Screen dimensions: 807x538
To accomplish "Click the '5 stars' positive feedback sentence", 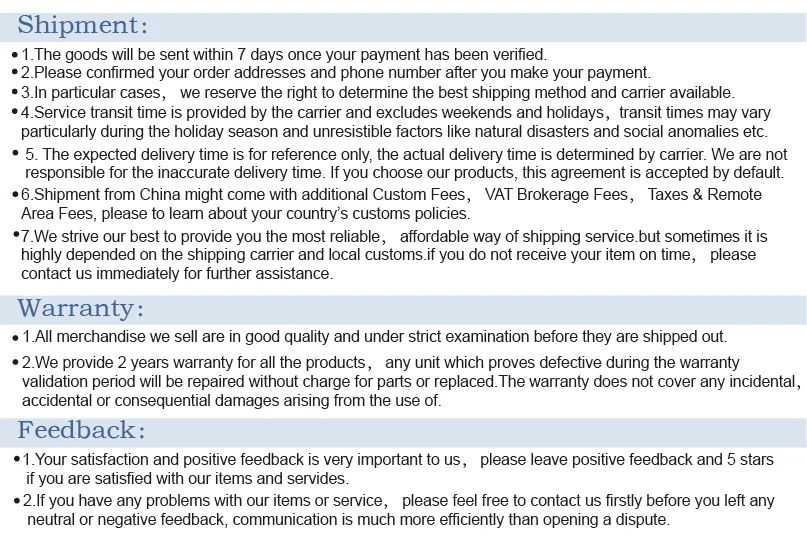I will pos(398,468).
